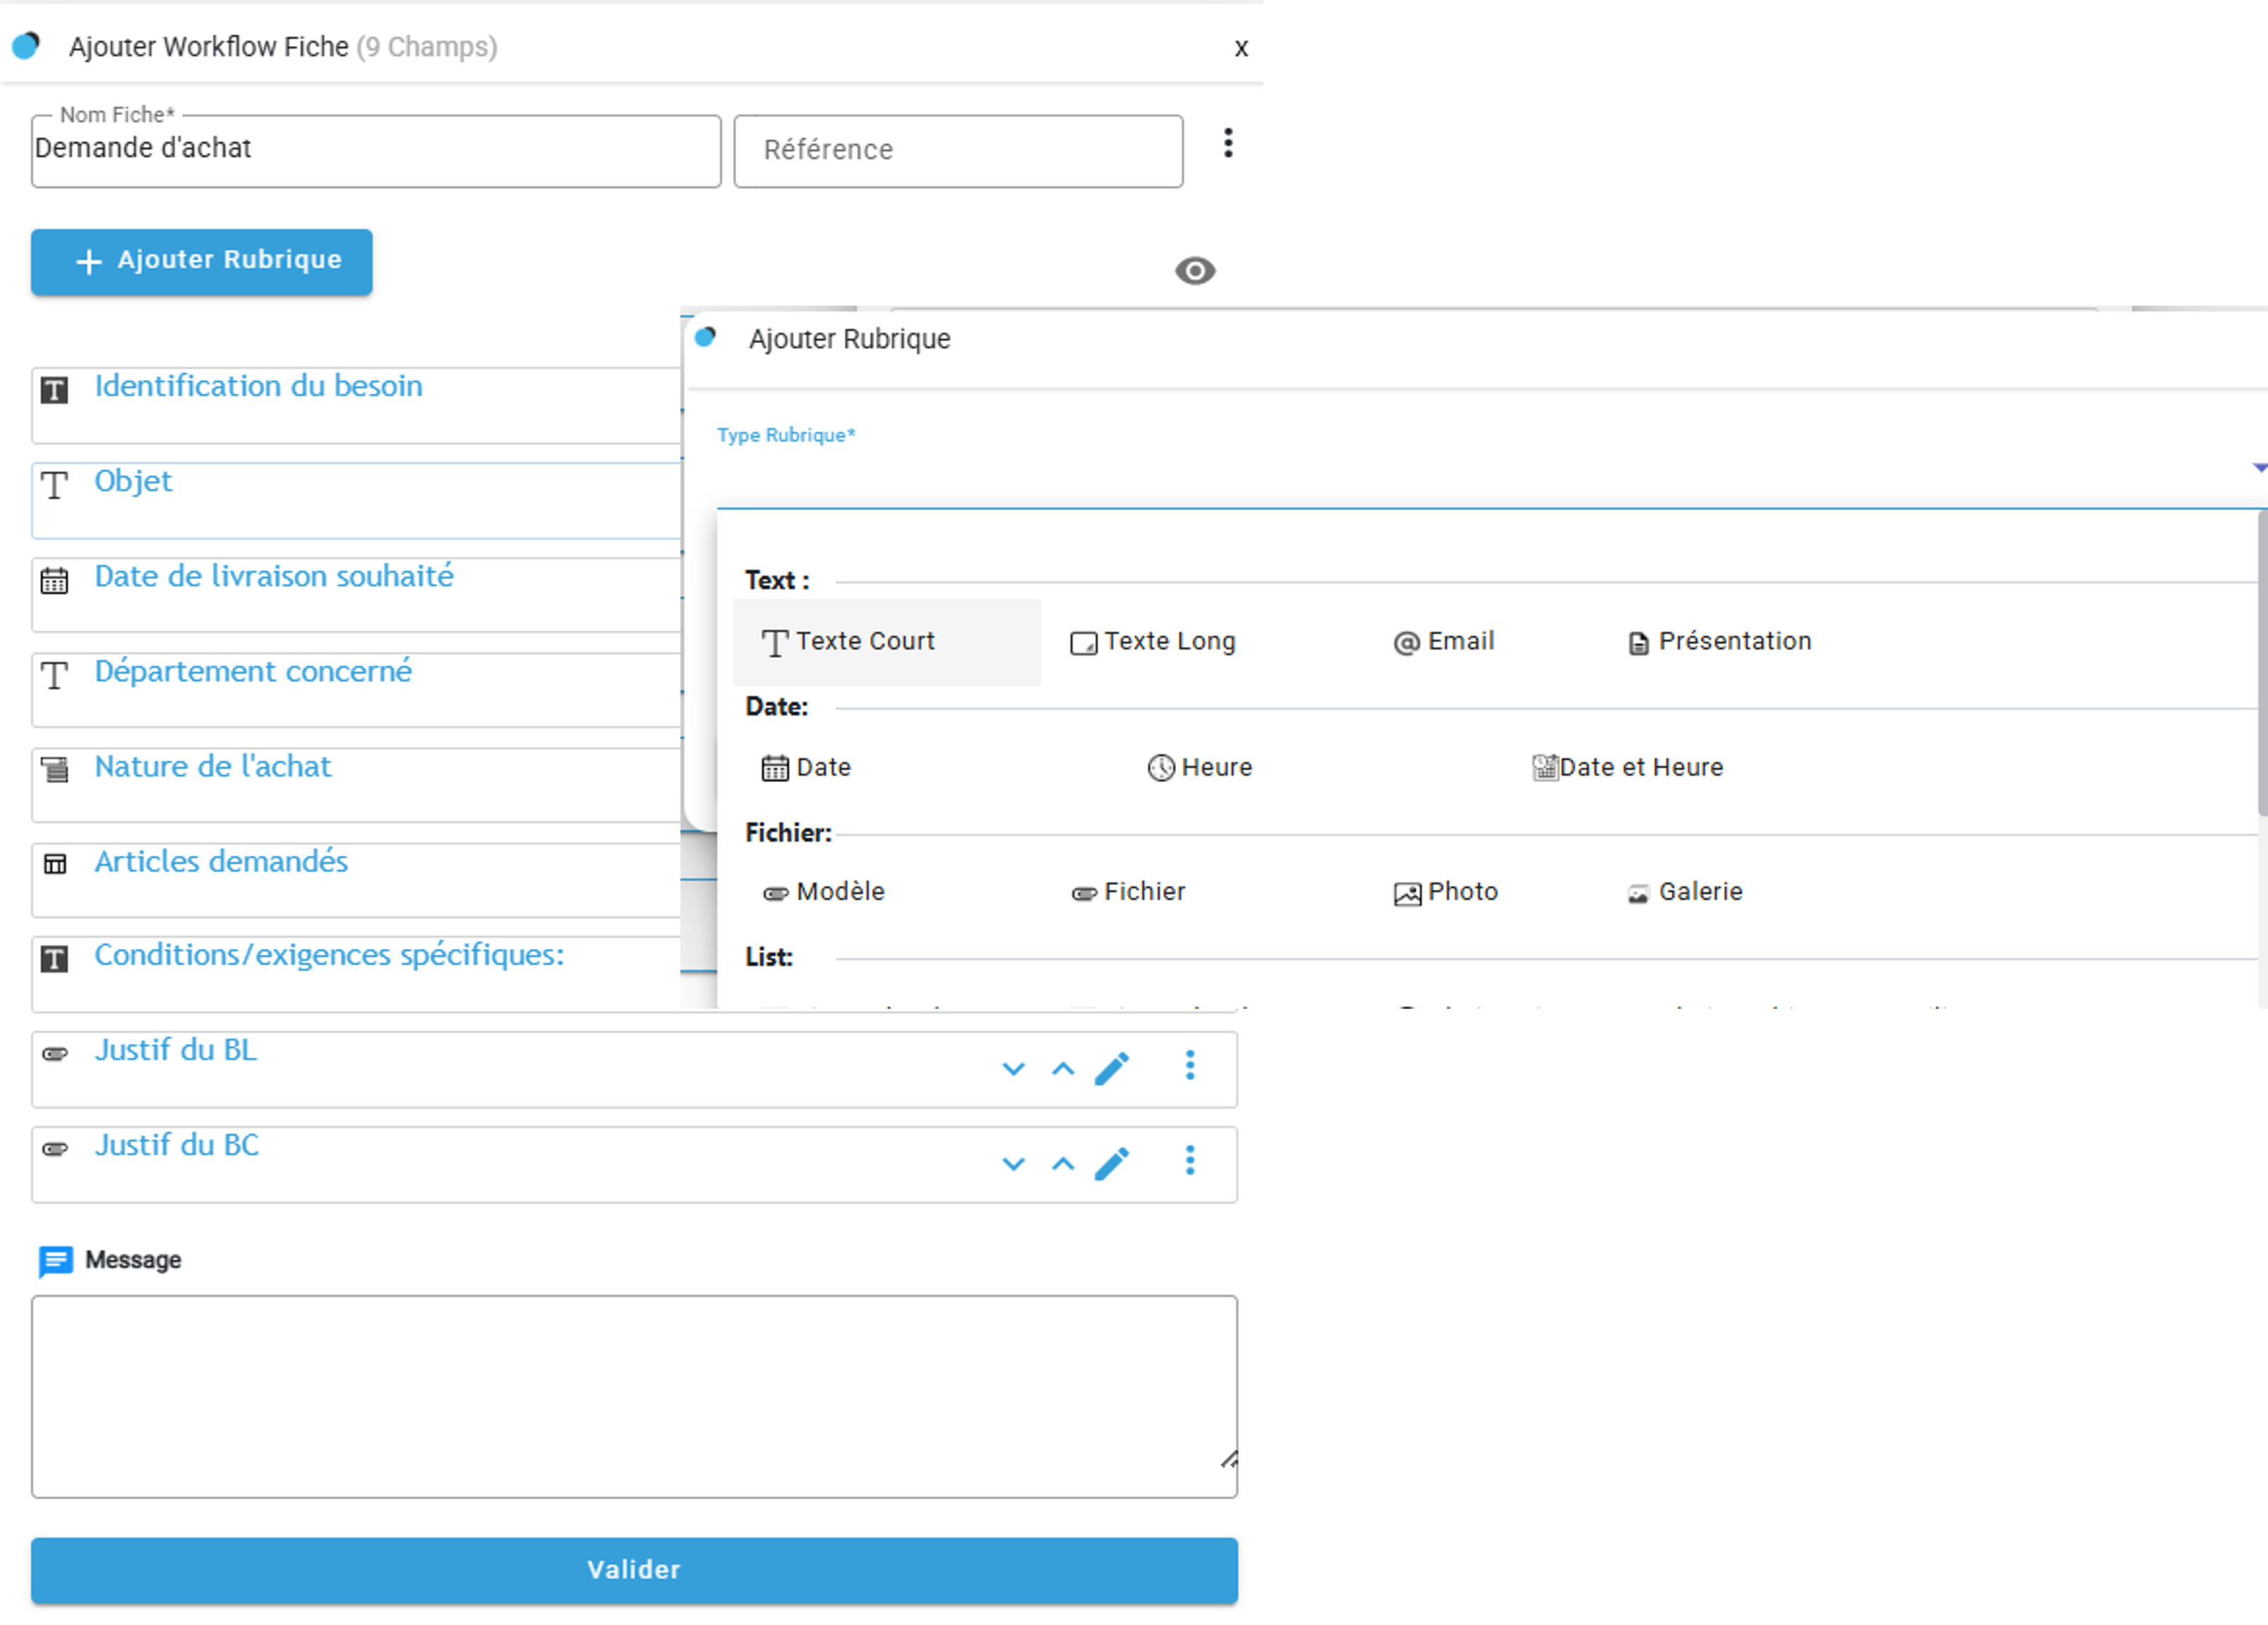Focus the Référence input field
This screenshot has width=2268, height=1625.
[957, 151]
